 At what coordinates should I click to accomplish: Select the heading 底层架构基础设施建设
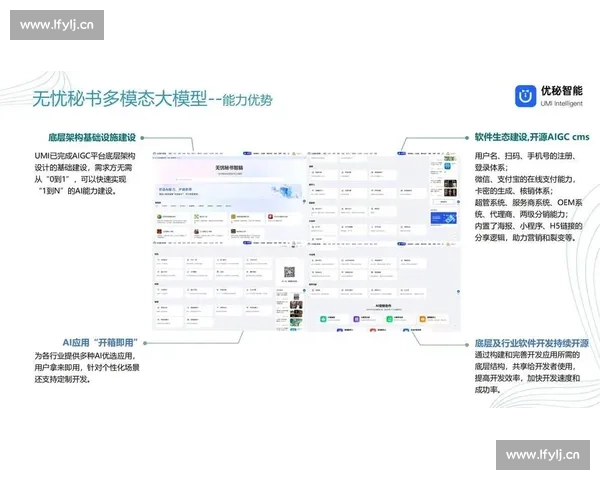[x=92, y=137]
